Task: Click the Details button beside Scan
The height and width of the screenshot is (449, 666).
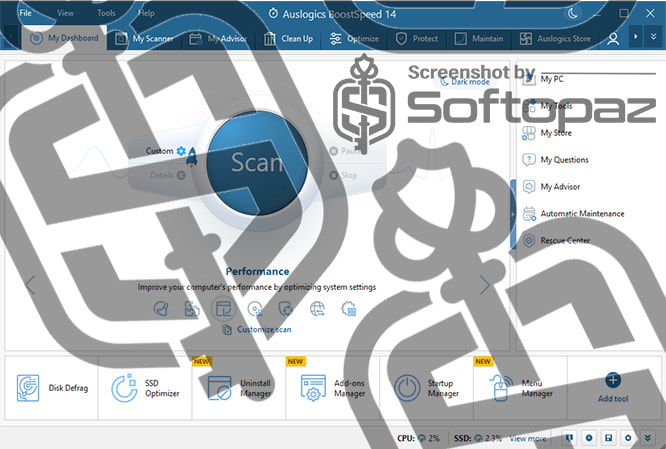Action: 168,175
